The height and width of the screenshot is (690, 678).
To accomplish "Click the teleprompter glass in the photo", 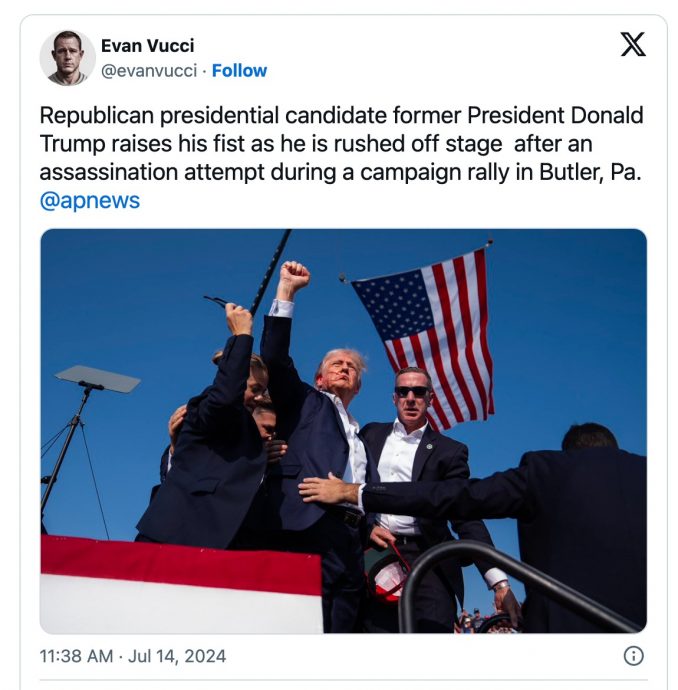I will (97, 378).
